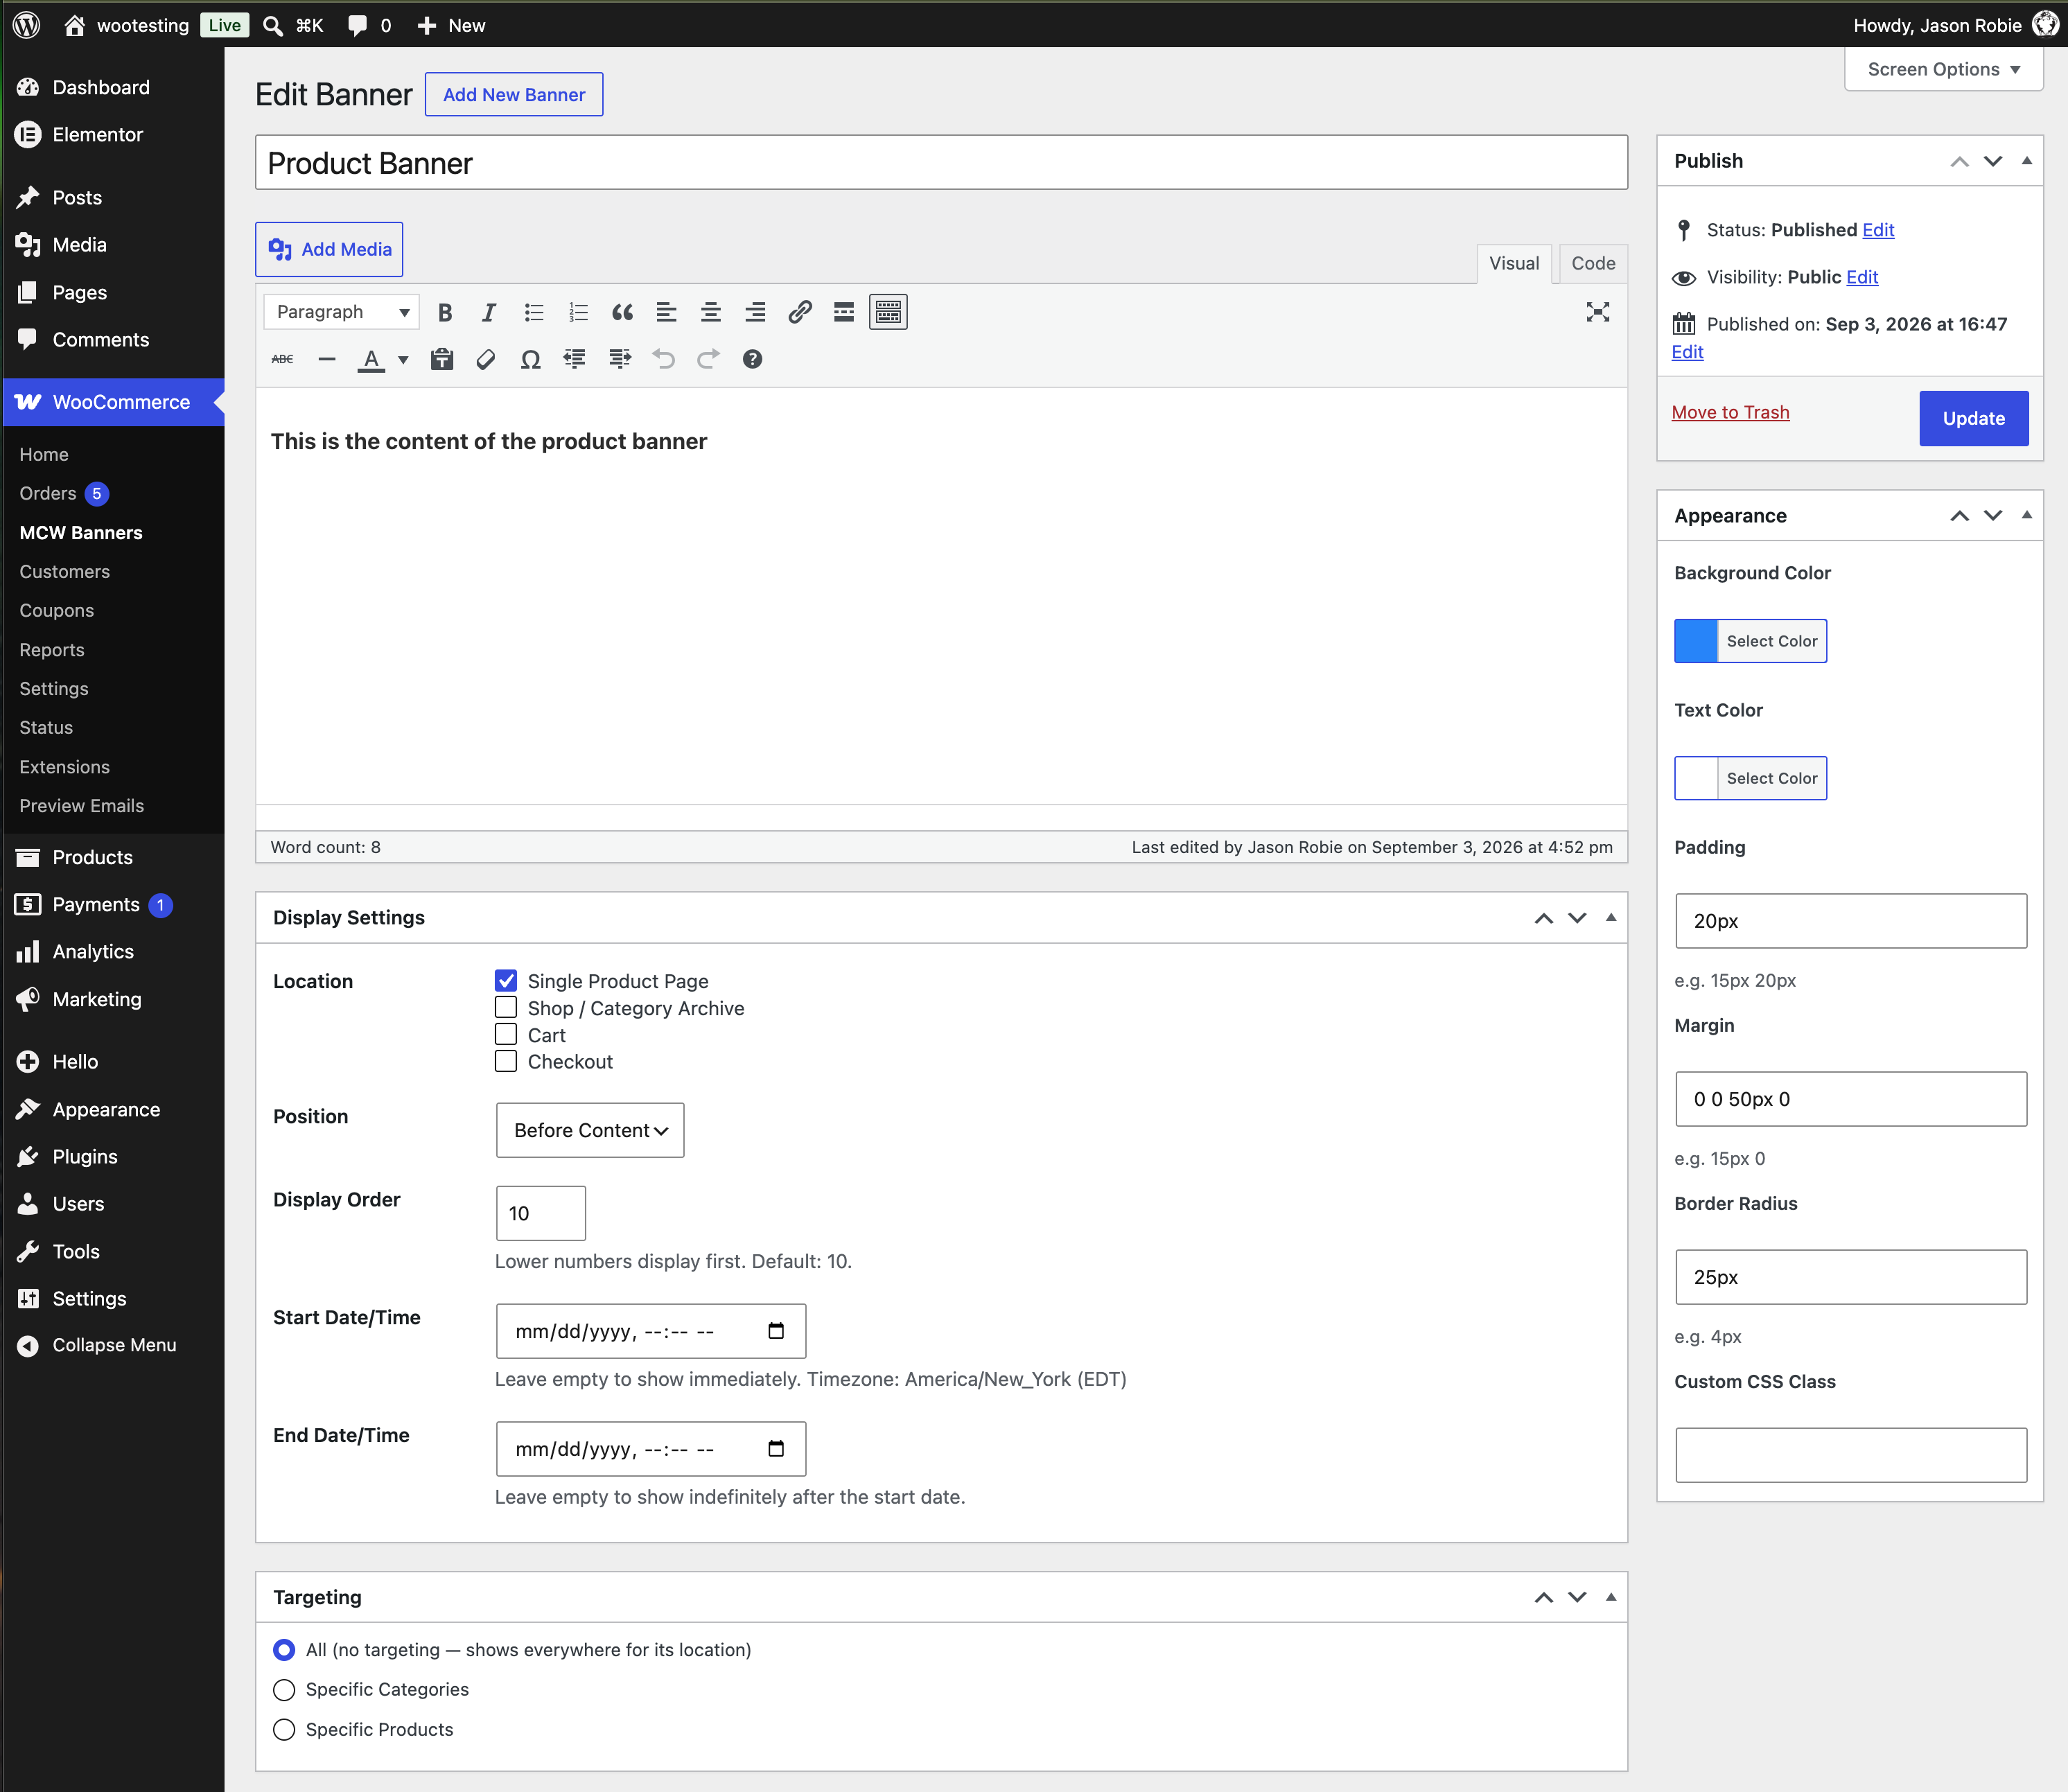The width and height of the screenshot is (2068, 1792).
Task: Click the Update button
Action: [1973, 418]
